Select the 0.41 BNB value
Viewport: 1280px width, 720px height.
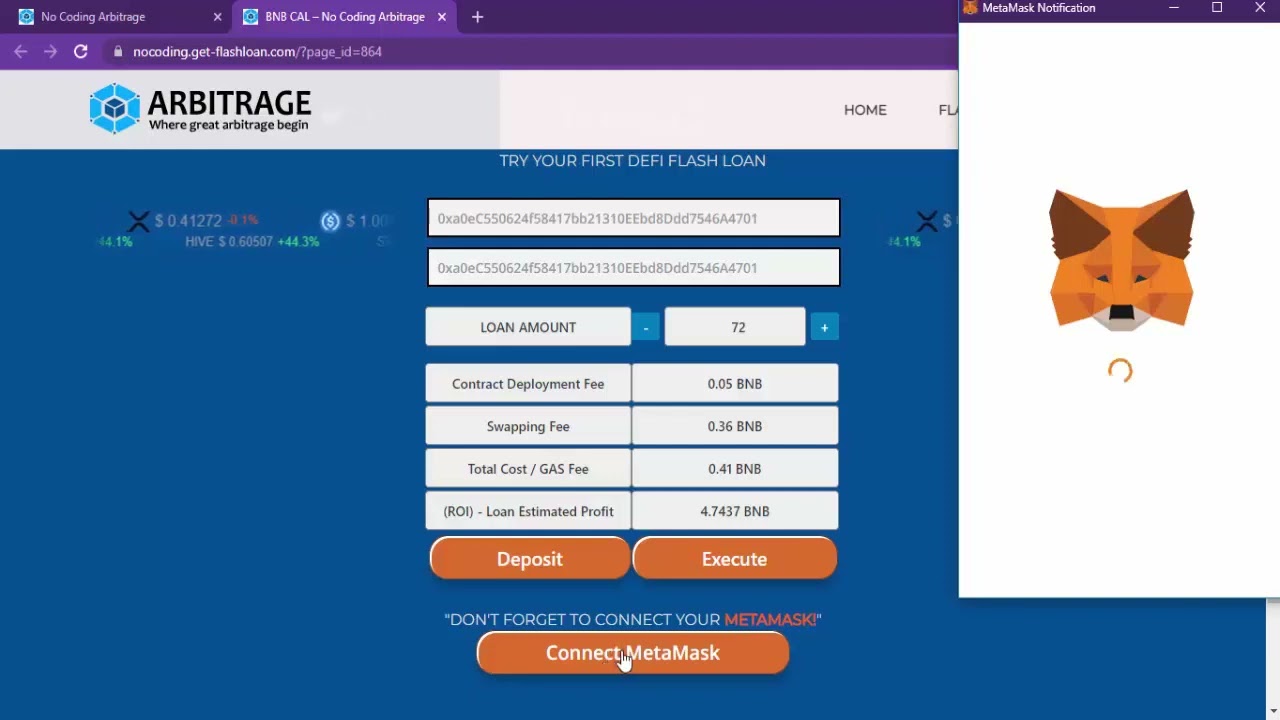(735, 469)
